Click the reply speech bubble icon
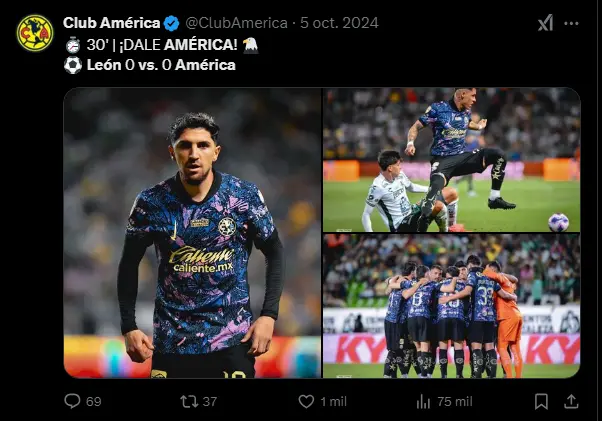Screen dimensions: 602x421 point(72,401)
